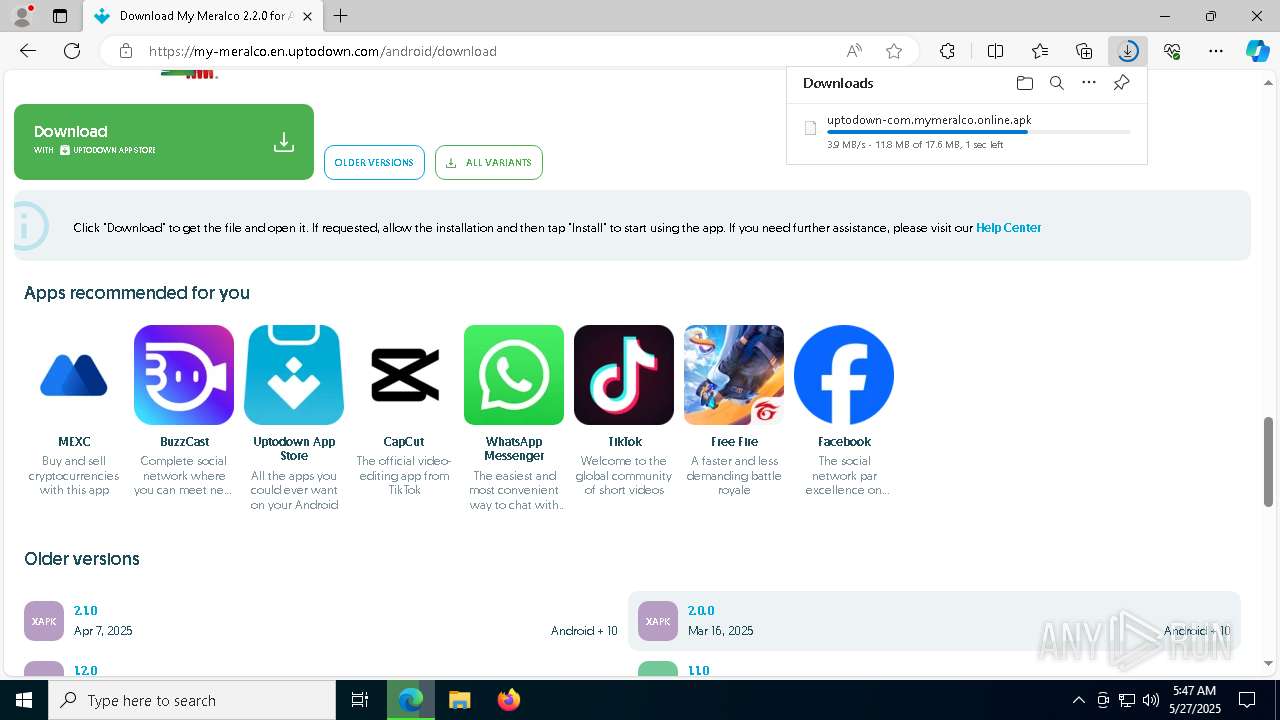
Task: Open the Free Fire app icon
Action: 734,375
